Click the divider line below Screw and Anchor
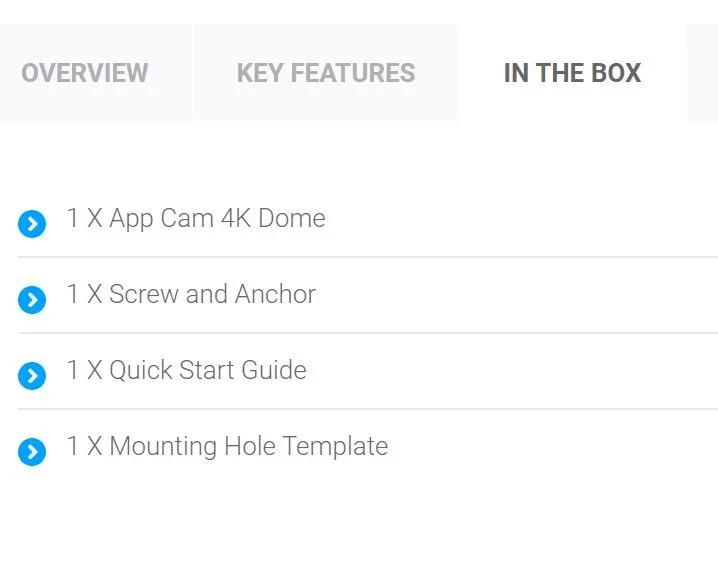This screenshot has width=718, height=573. (x=368, y=333)
